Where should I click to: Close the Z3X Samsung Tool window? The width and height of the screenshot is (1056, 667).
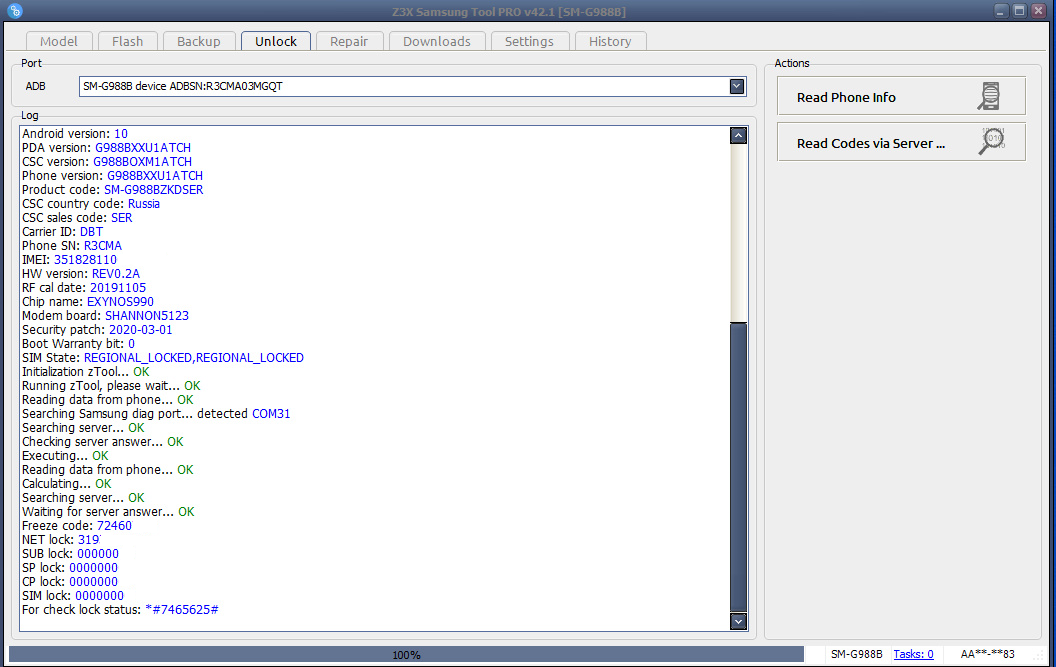pyautogui.click(x=1038, y=10)
